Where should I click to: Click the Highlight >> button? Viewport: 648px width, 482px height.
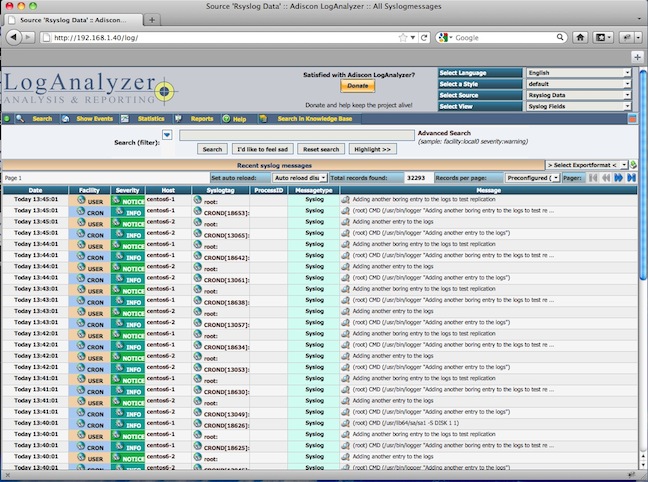point(372,149)
